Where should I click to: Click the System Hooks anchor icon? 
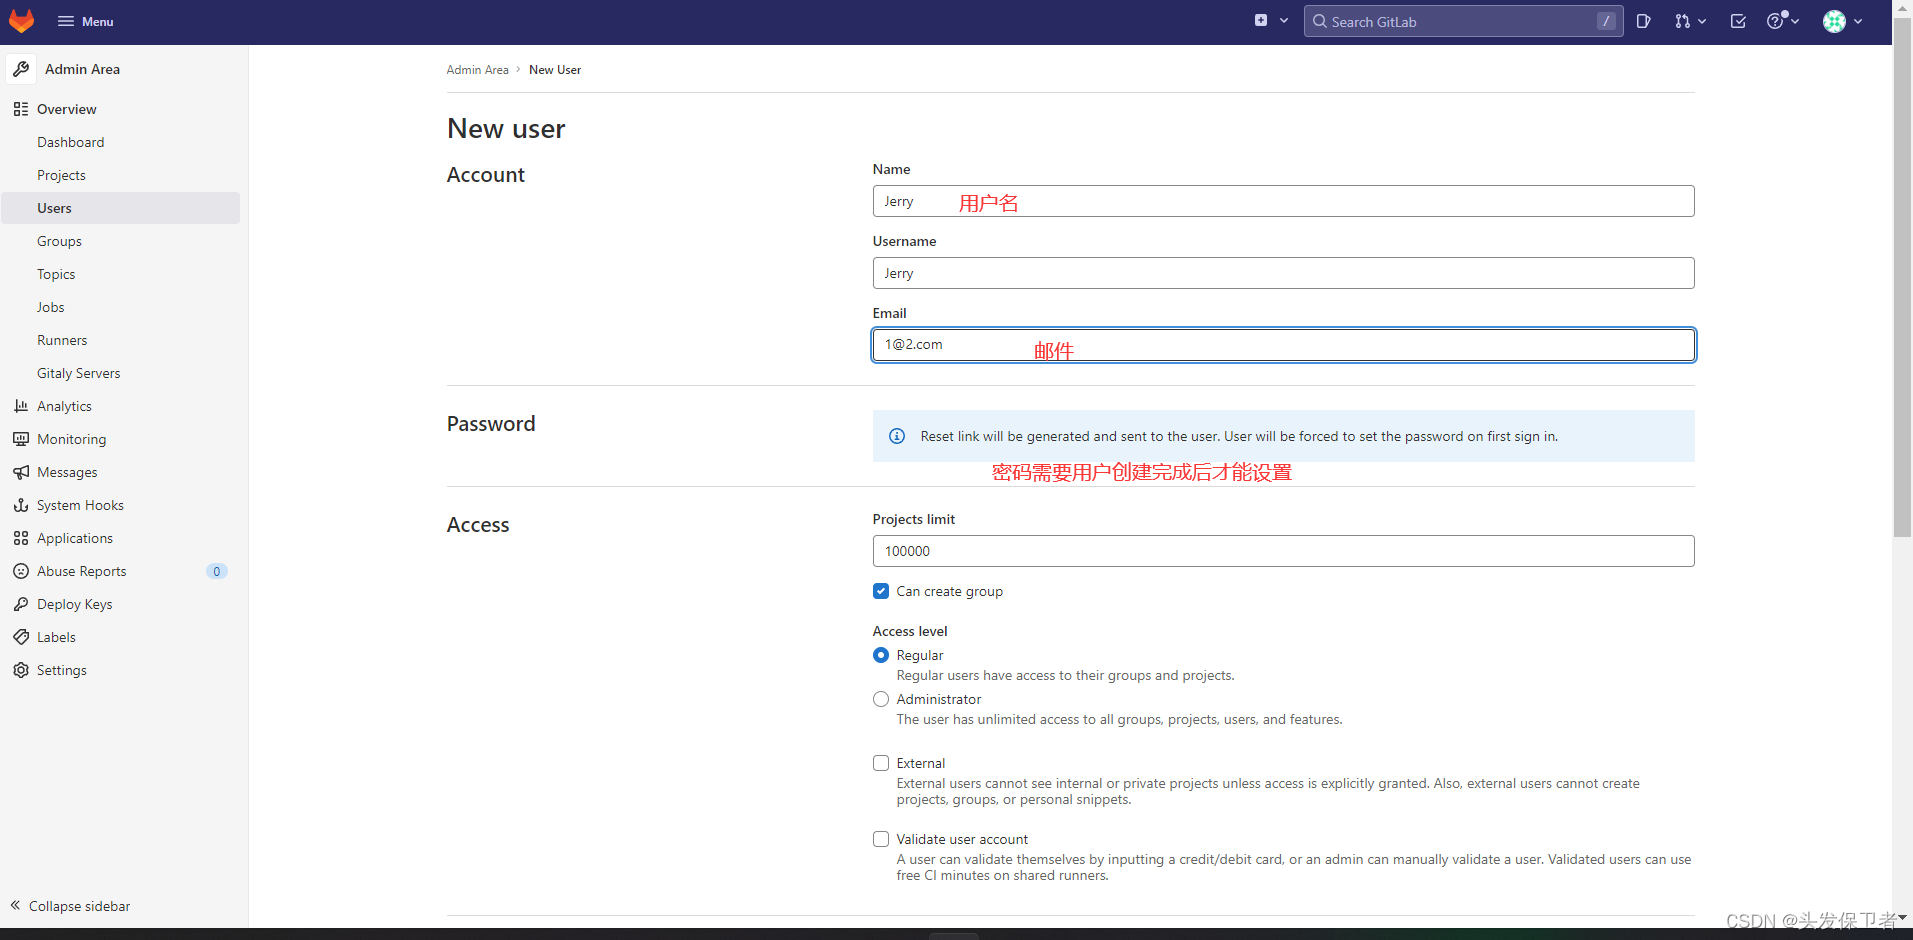point(21,505)
